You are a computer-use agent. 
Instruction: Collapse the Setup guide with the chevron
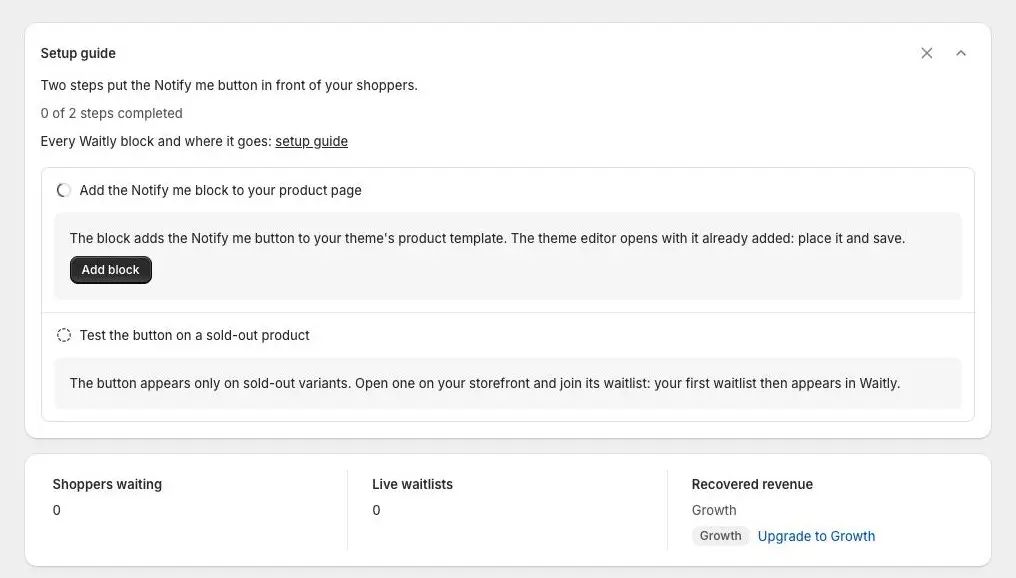point(961,53)
